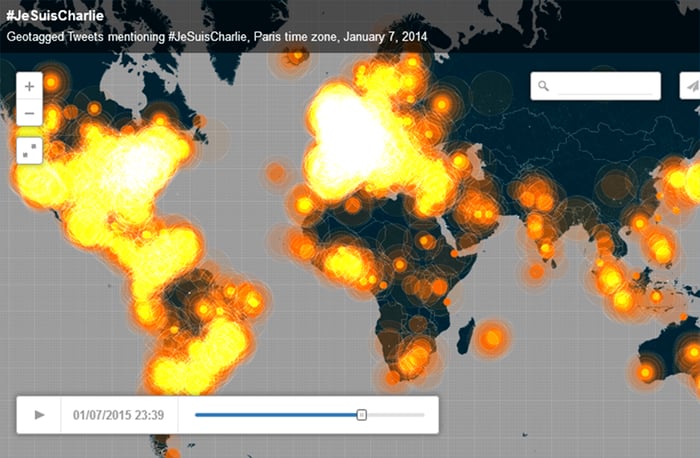
Task: Click the unplayed grey end of timeline track
Action: [395, 415]
